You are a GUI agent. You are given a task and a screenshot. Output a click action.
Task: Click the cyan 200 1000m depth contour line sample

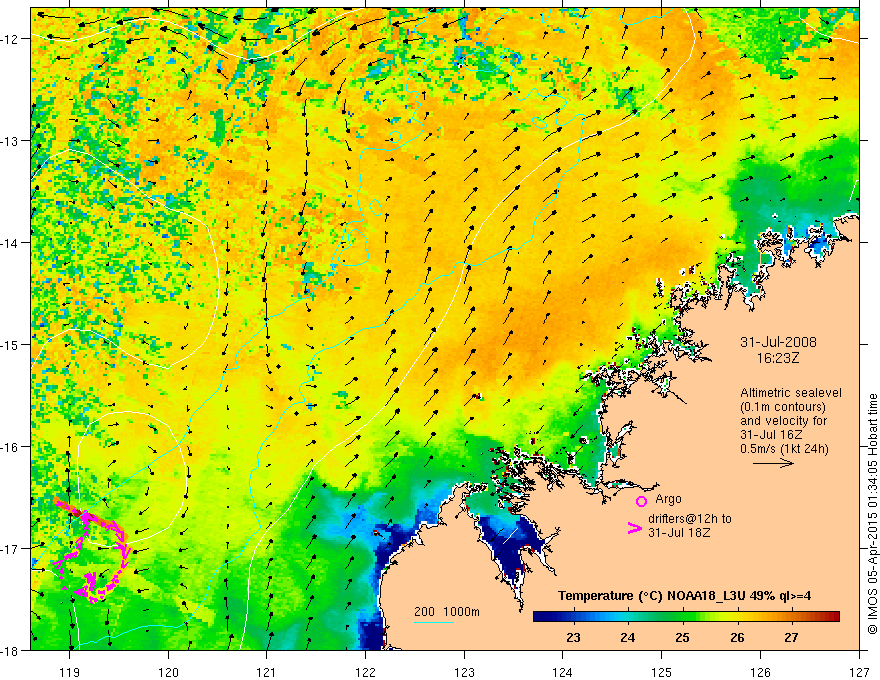pos(434,622)
